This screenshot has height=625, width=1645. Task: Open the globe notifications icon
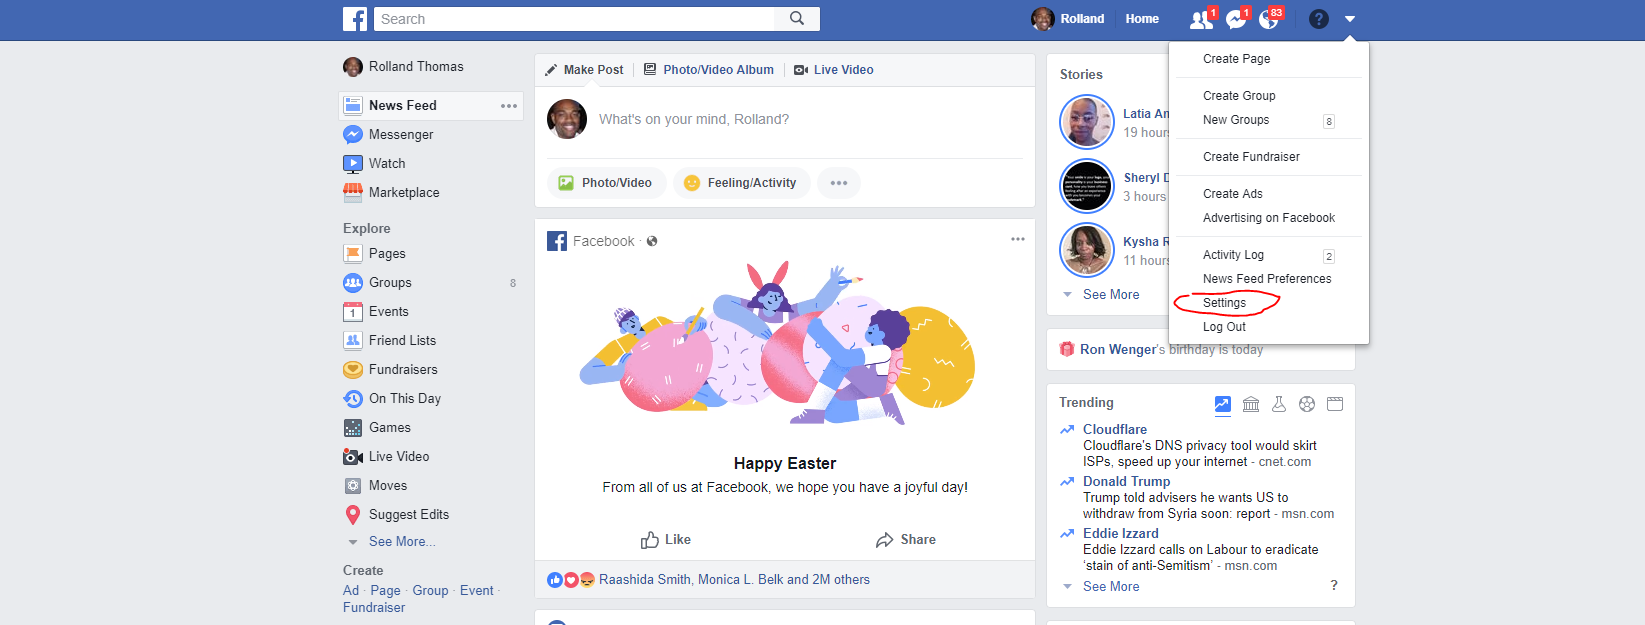1269,19
